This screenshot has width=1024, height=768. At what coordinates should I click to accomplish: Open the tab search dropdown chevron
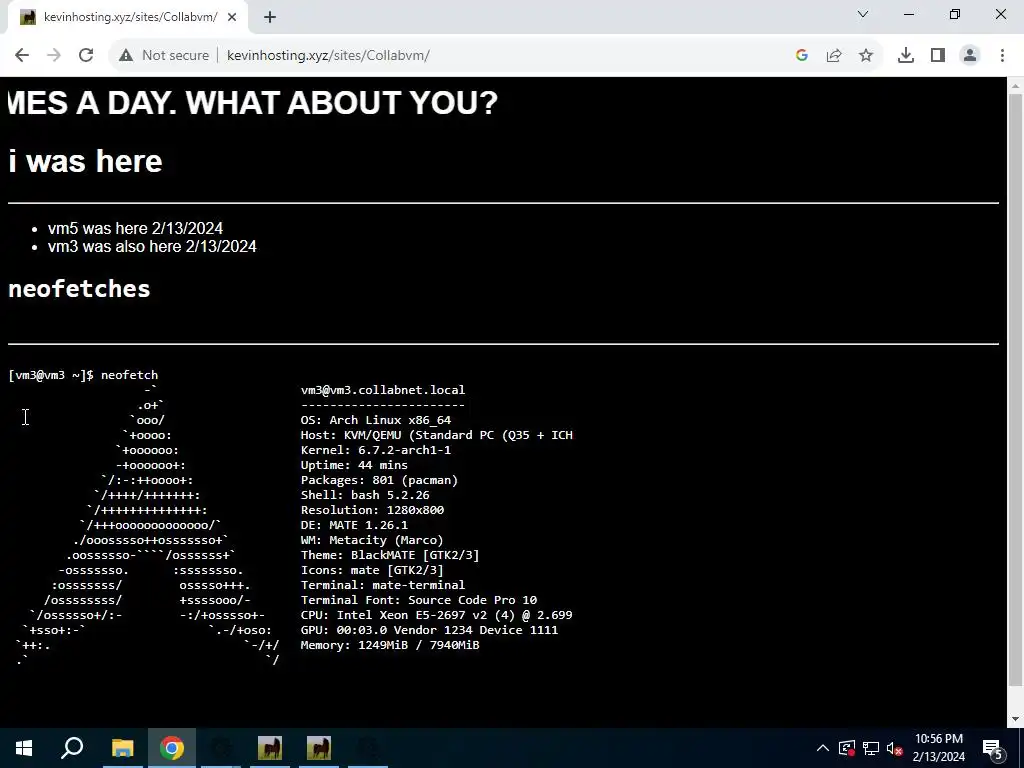point(863,14)
